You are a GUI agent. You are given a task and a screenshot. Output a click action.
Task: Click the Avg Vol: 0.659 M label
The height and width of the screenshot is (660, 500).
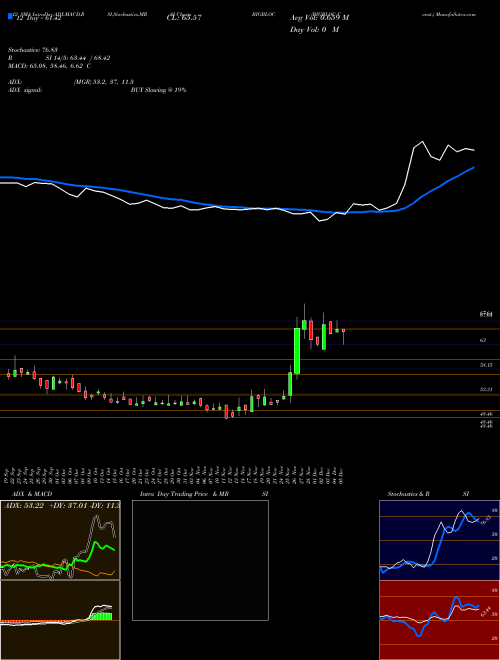point(319,18)
